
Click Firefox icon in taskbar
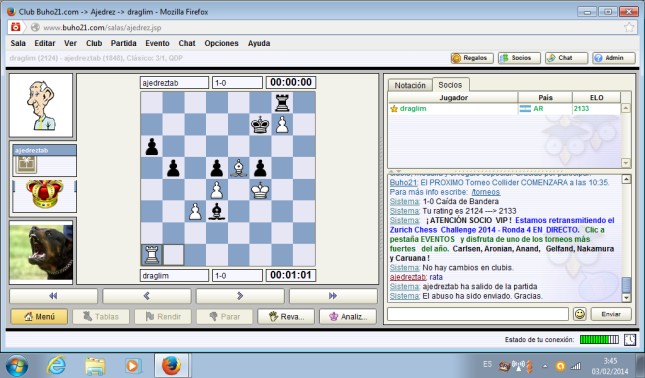click(171, 366)
